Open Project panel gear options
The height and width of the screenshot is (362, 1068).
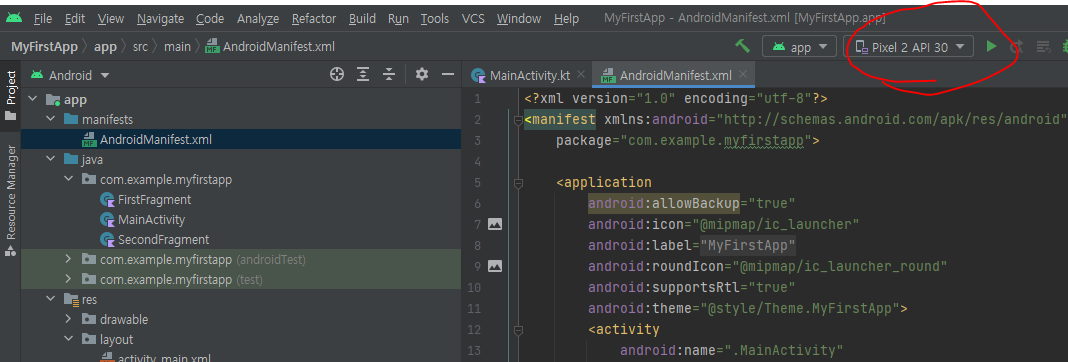click(x=422, y=74)
